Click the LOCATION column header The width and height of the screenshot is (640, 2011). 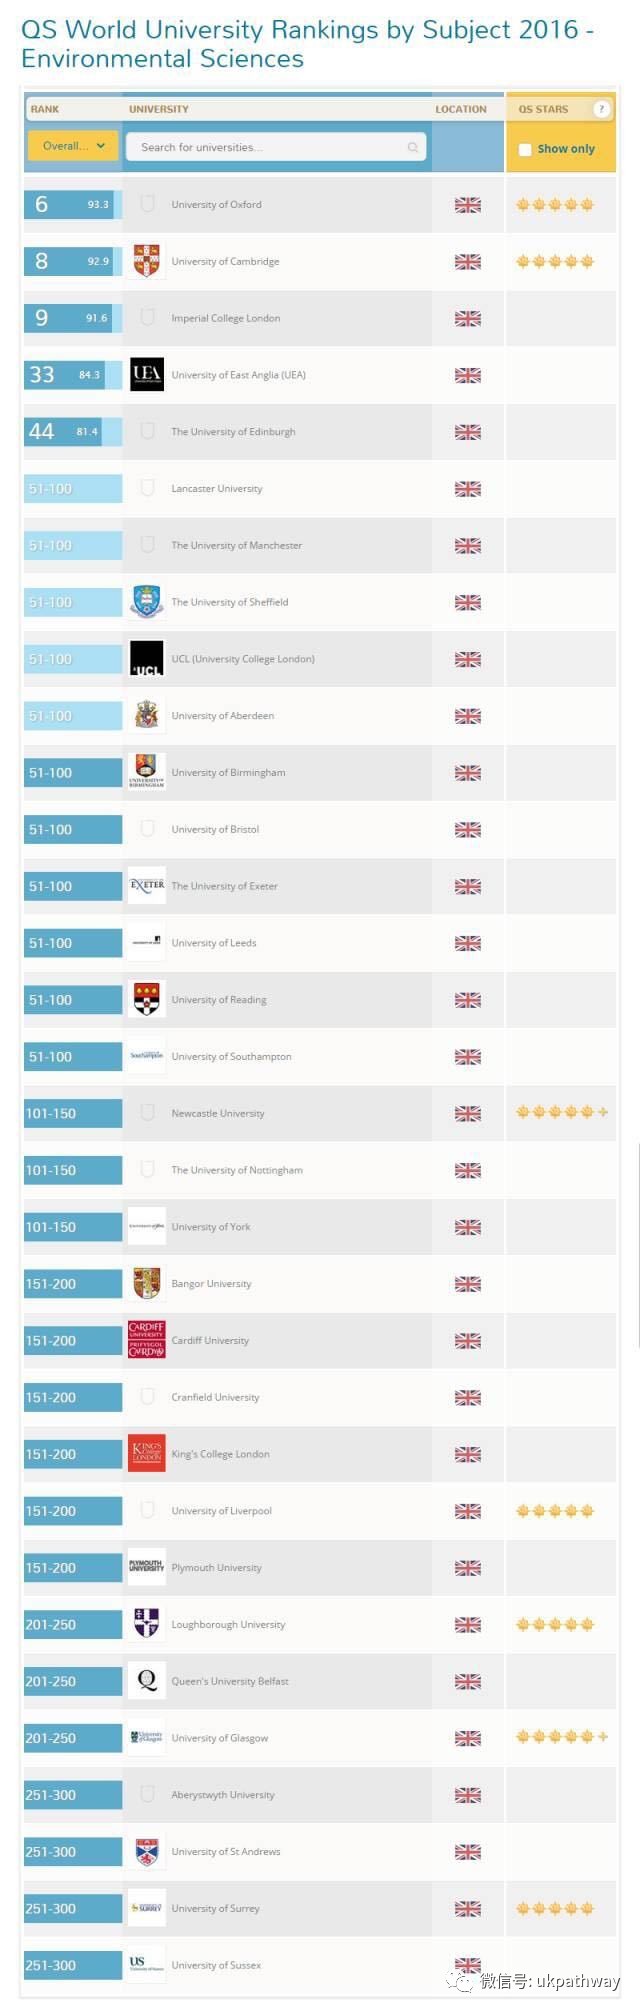point(461,109)
